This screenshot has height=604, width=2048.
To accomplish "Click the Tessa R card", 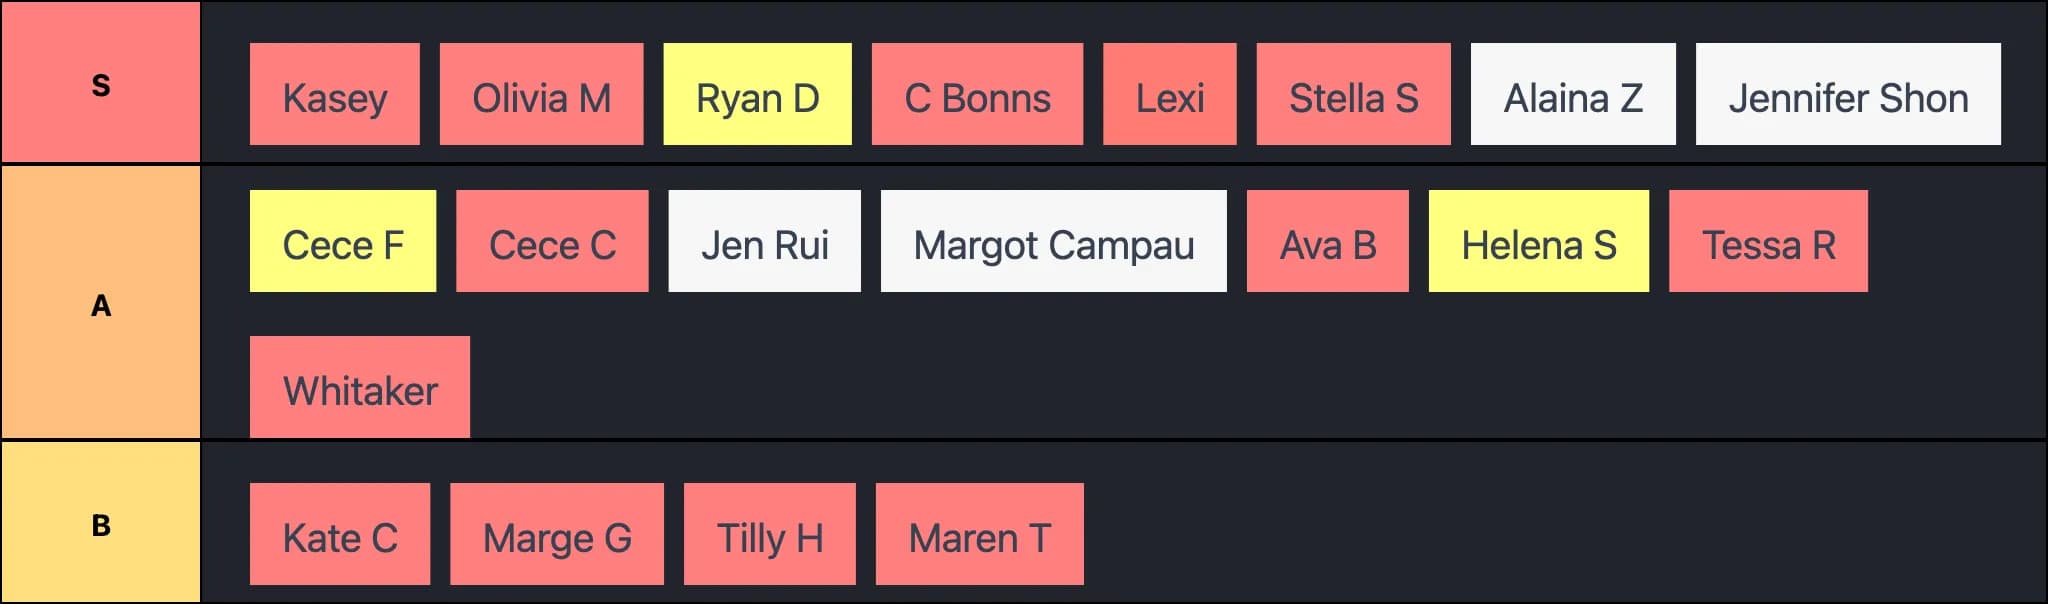I will click(x=1768, y=242).
